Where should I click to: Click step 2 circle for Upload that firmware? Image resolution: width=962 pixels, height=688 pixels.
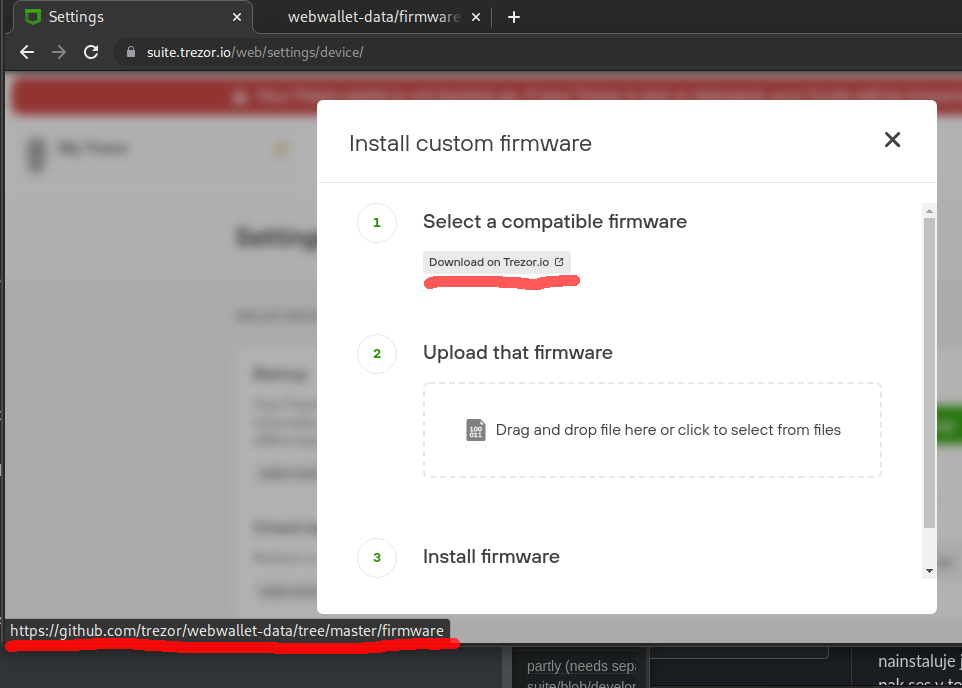coord(376,353)
